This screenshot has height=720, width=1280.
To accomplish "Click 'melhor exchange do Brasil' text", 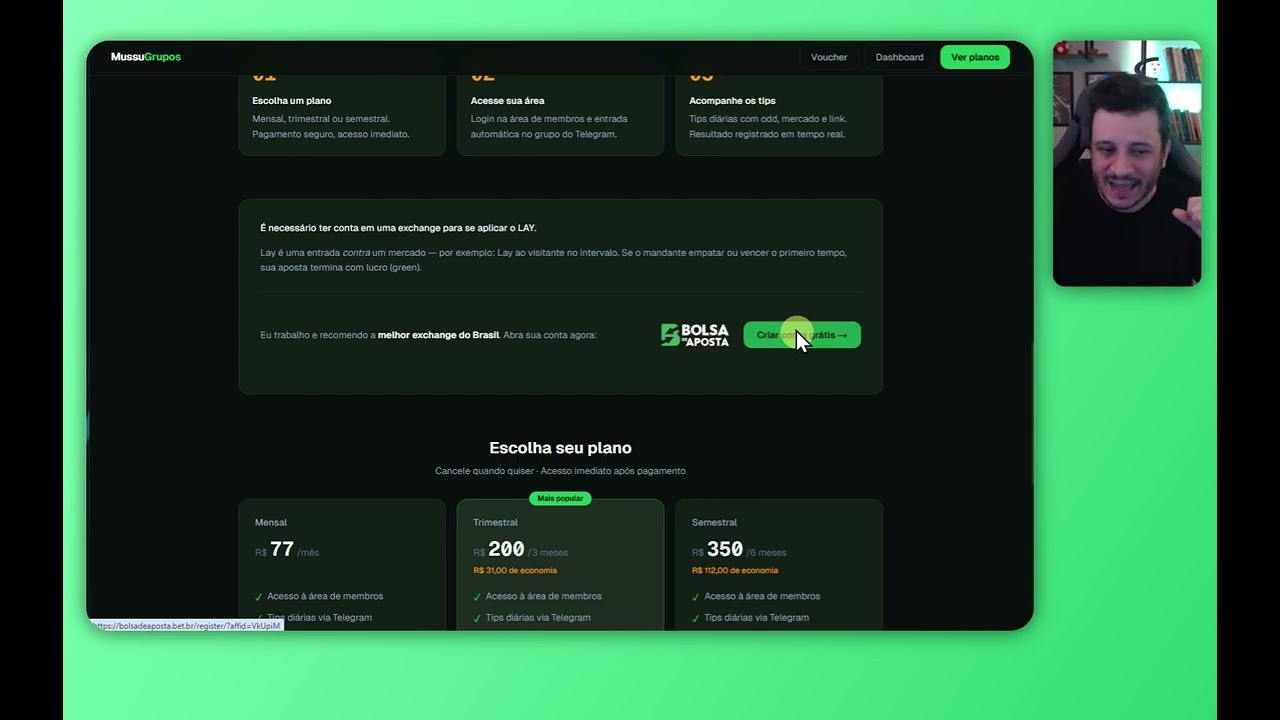I will [x=438, y=335].
